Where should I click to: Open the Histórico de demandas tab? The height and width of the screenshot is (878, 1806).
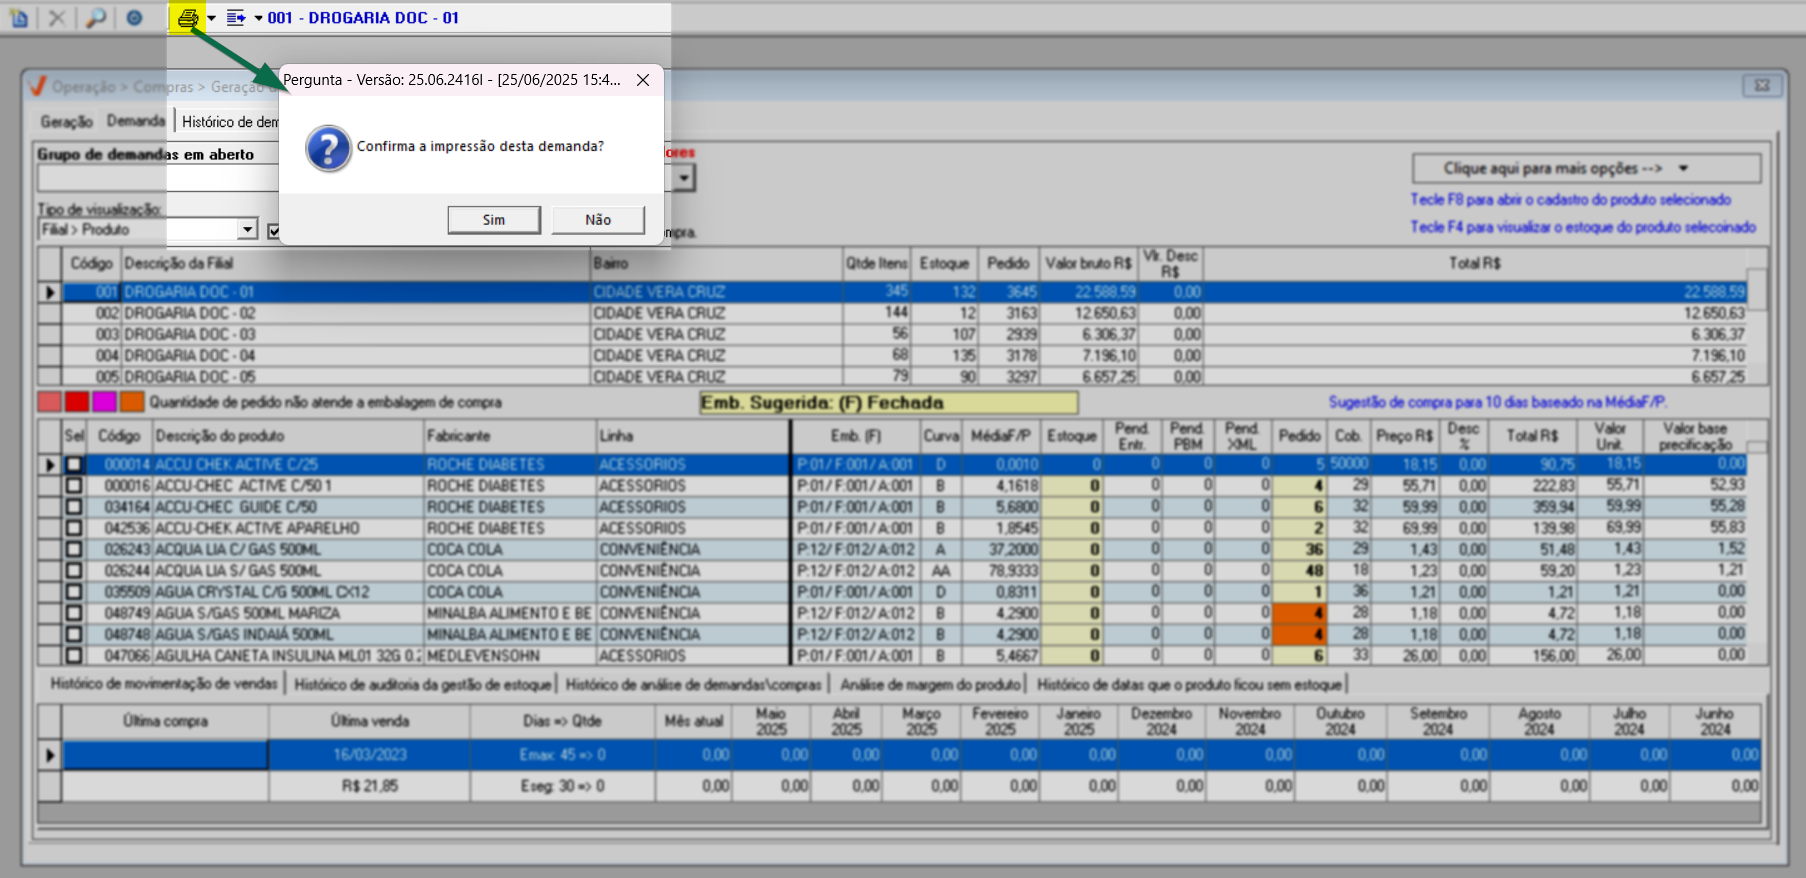230,122
